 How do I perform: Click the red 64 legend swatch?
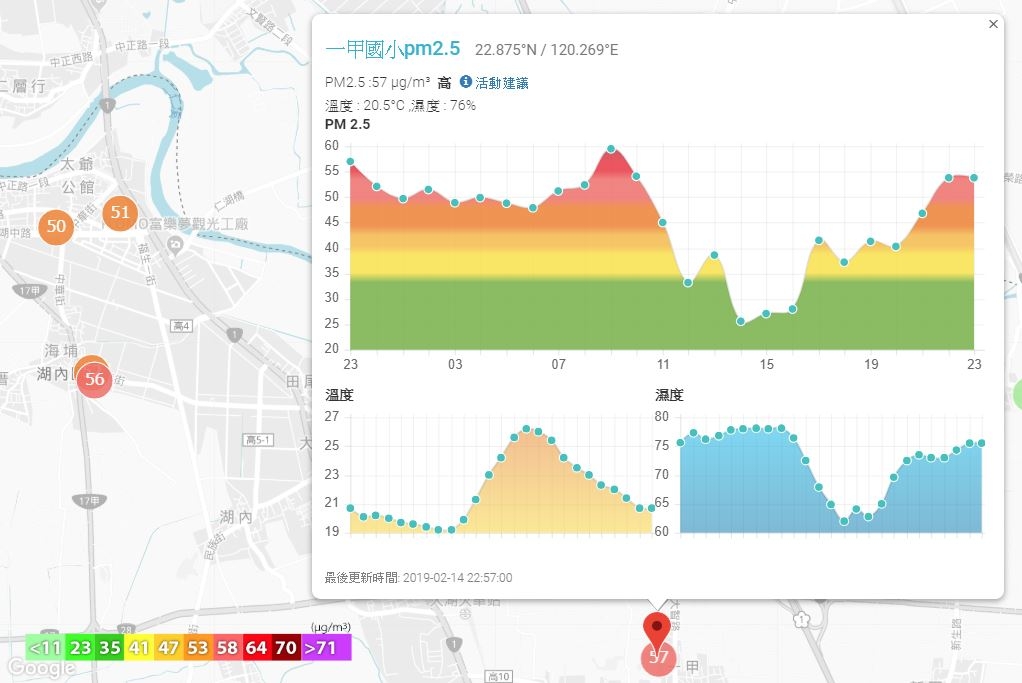click(256, 648)
